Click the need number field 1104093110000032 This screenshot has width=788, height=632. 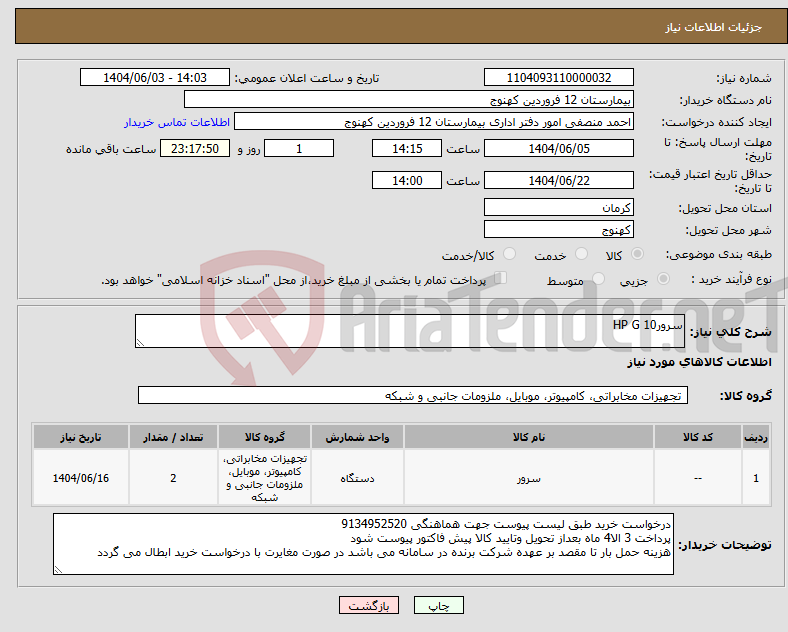tap(559, 78)
